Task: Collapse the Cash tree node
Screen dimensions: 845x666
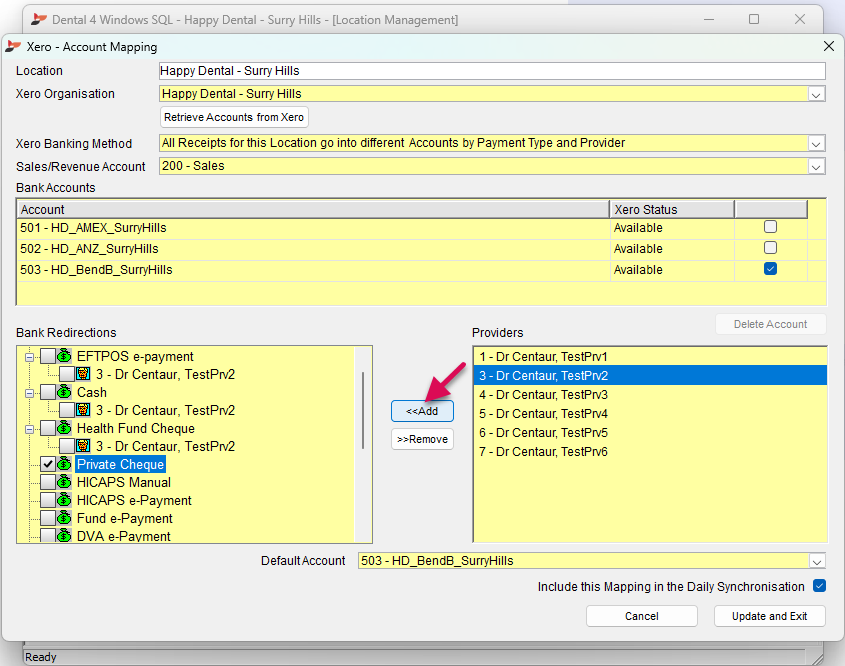Action: click(x=30, y=393)
